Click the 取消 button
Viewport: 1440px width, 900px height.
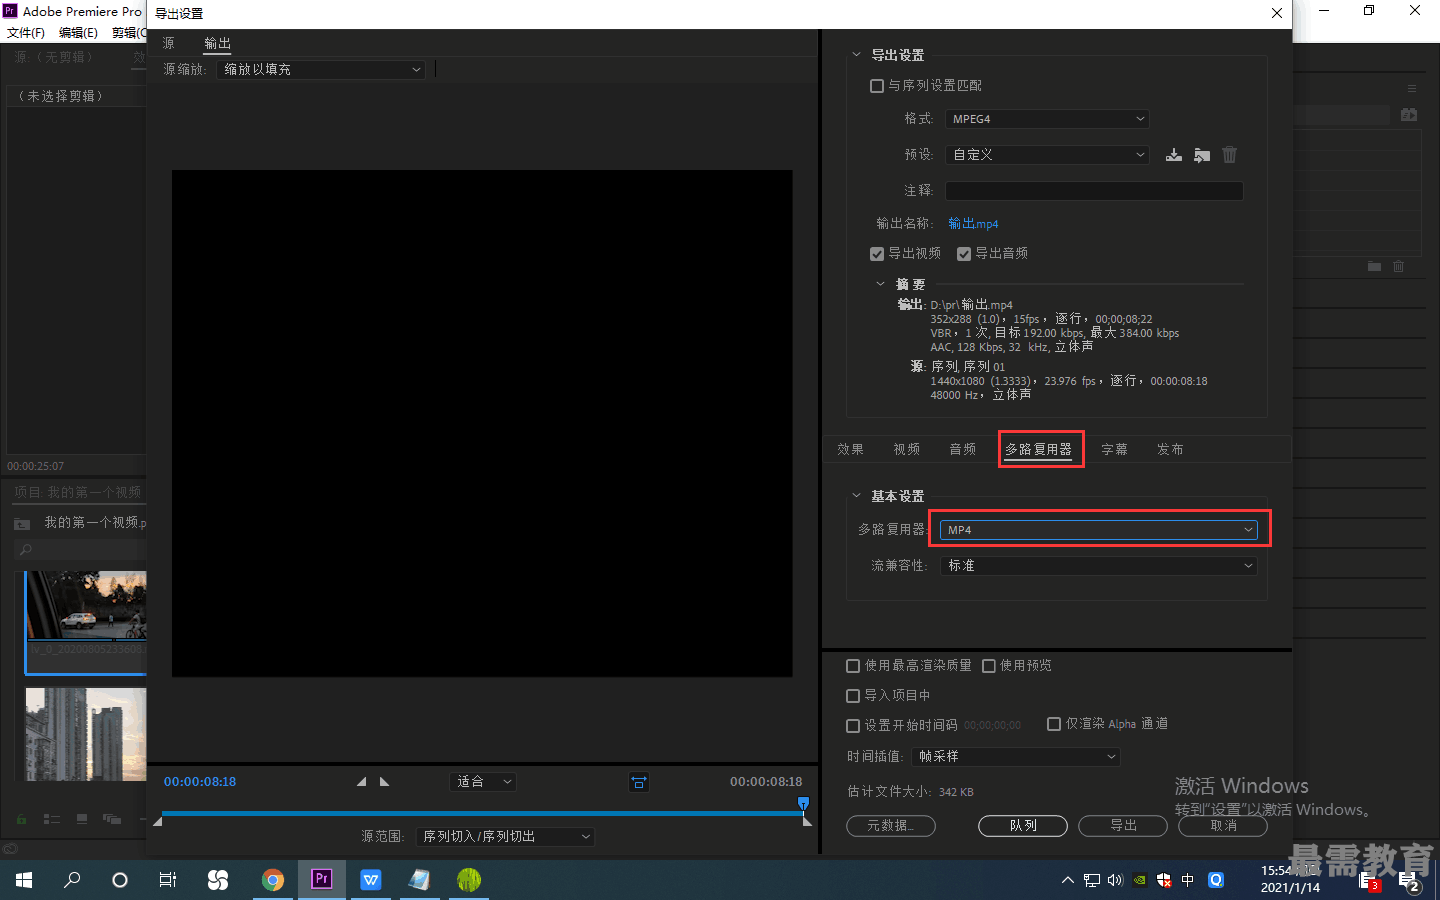coord(1223,826)
